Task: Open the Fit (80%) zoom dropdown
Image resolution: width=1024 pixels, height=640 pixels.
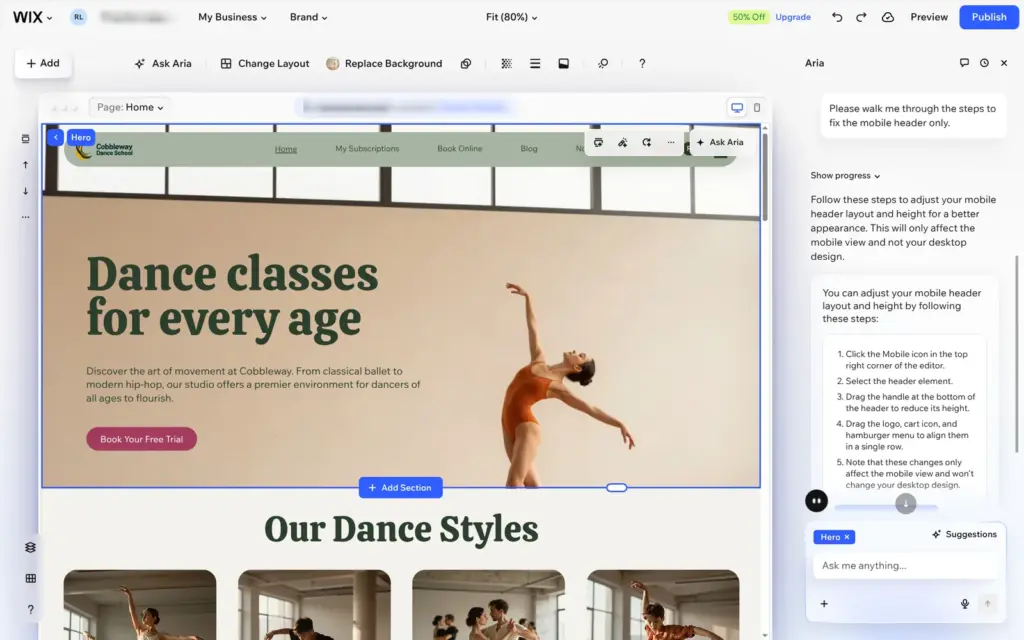Action: (x=511, y=18)
